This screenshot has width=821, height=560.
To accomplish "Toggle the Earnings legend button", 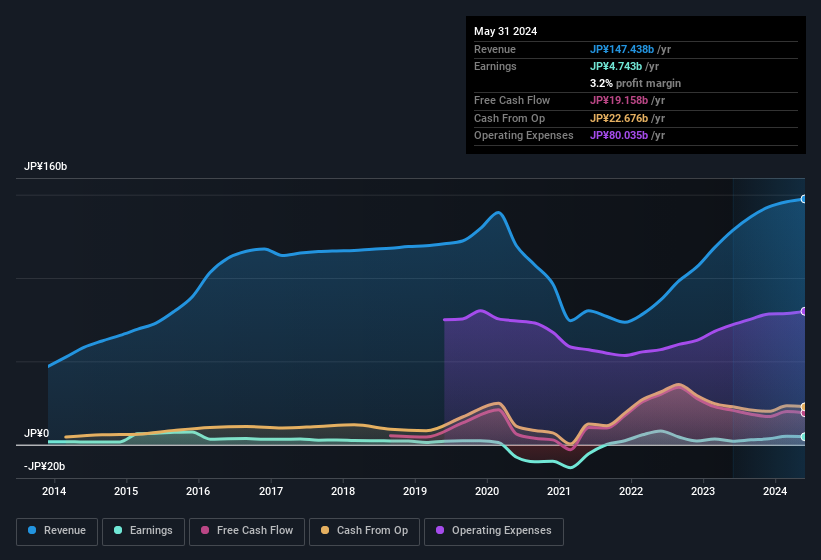I will pyautogui.click(x=143, y=531).
